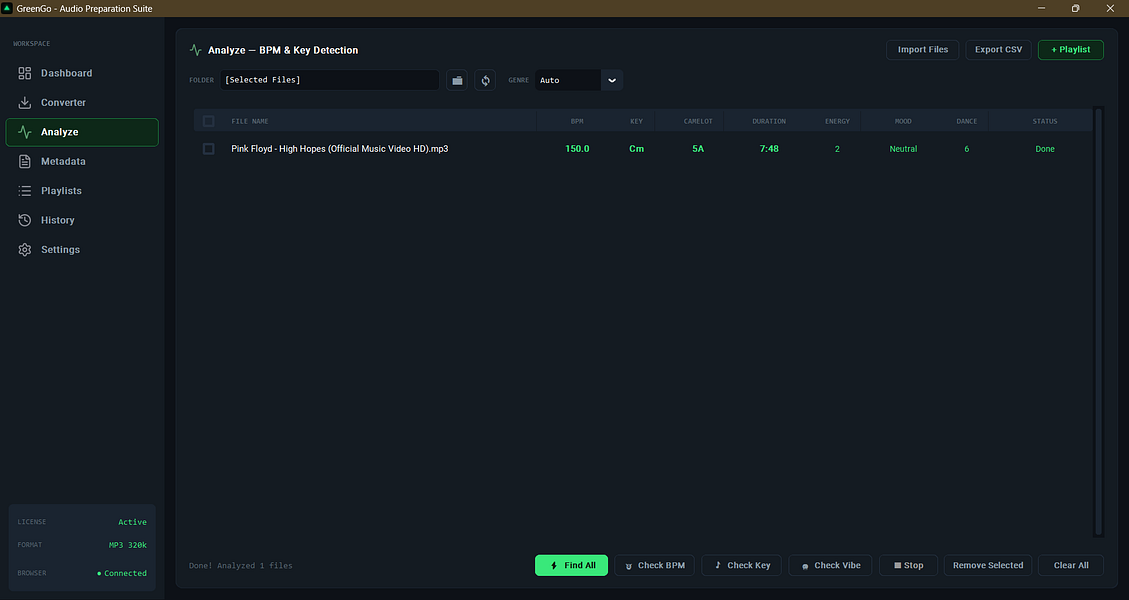Image resolution: width=1129 pixels, height=600 pixels.
Task: Sort by the Key column header
Action: [637, 121]
